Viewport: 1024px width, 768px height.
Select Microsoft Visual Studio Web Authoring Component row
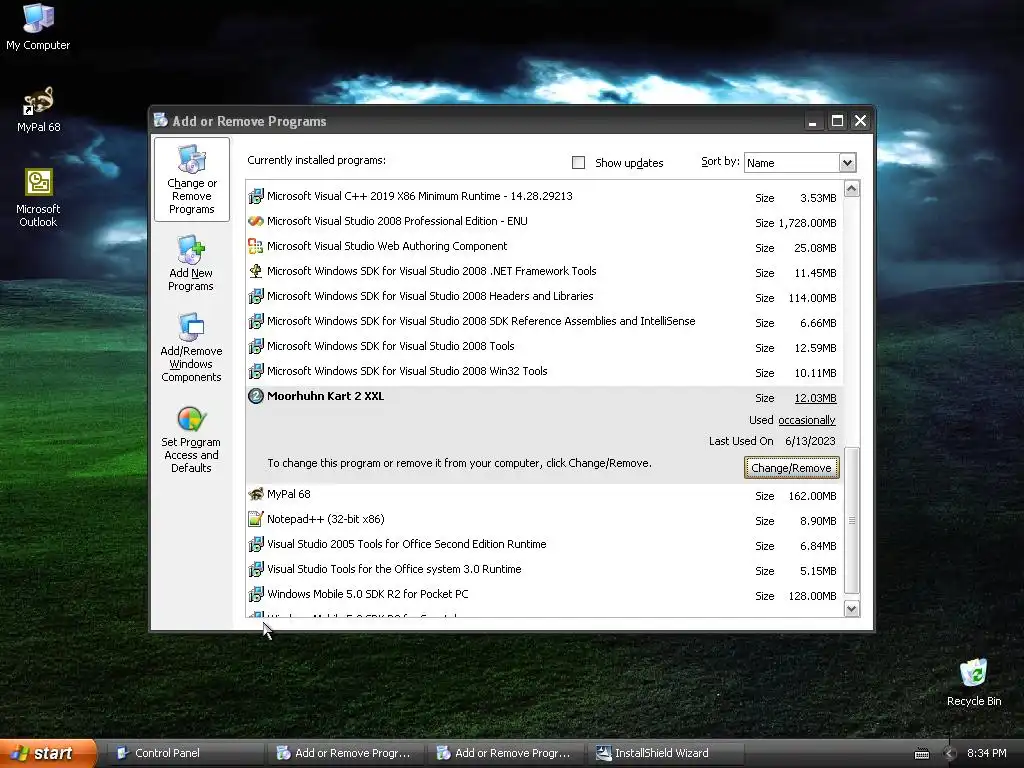click(x=545, y=246)
